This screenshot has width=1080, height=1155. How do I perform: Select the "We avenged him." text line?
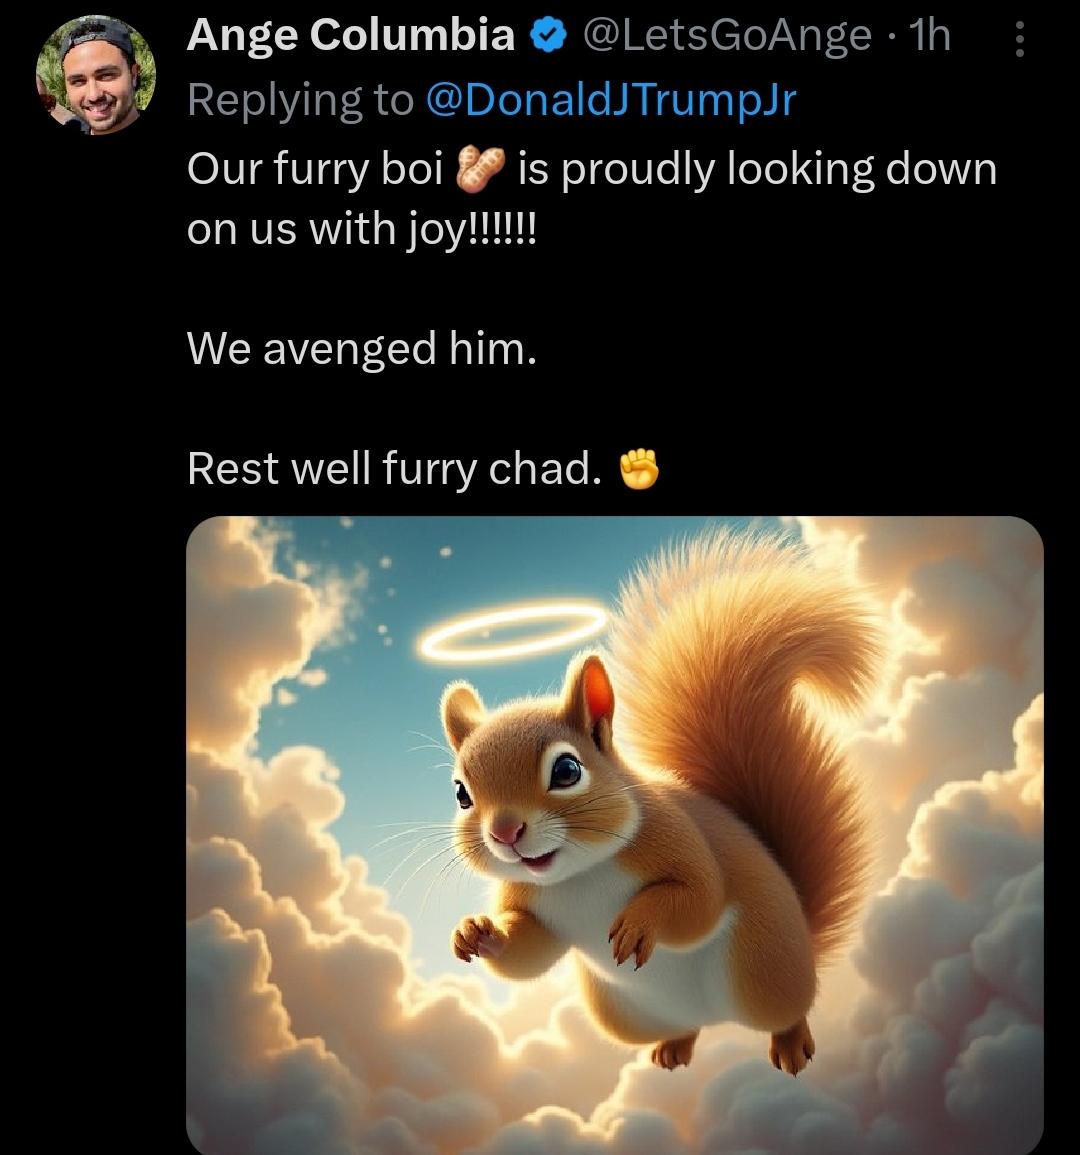362,349
